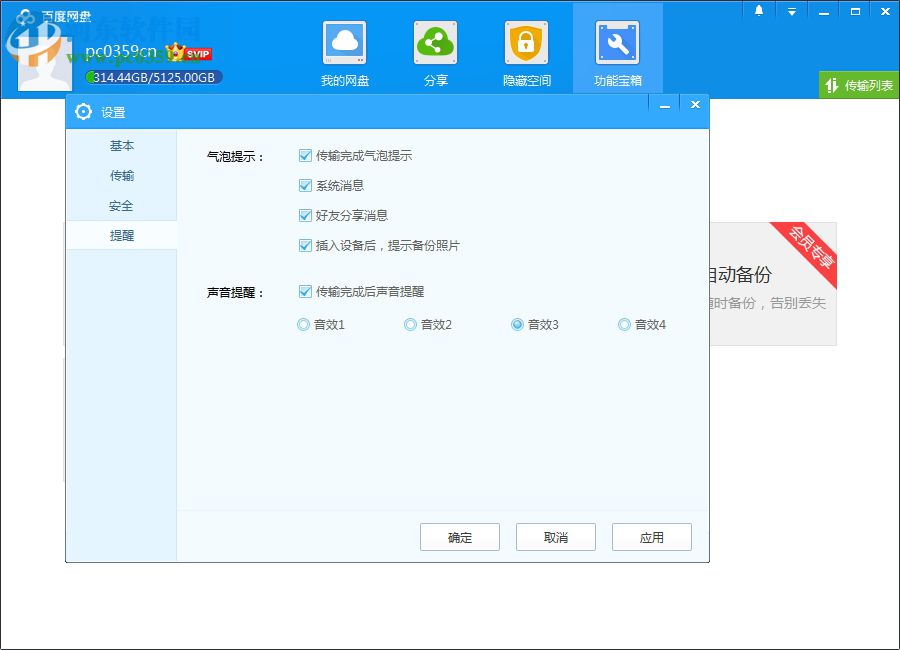Screen dimensions: 900x650
Task: Click the settings gear in dialog title
Action: [x=84, y=112]
